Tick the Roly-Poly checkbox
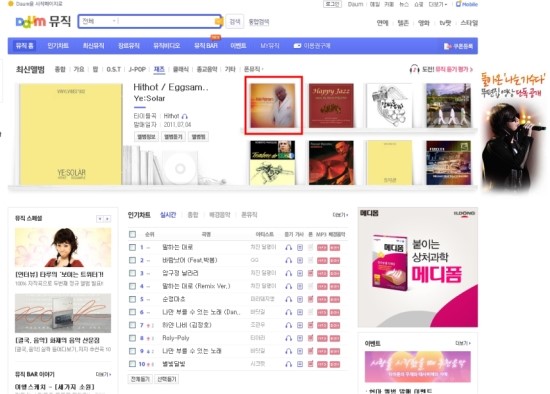The height and width of the screenshot is (394, 550). click(x=132, y=338)
